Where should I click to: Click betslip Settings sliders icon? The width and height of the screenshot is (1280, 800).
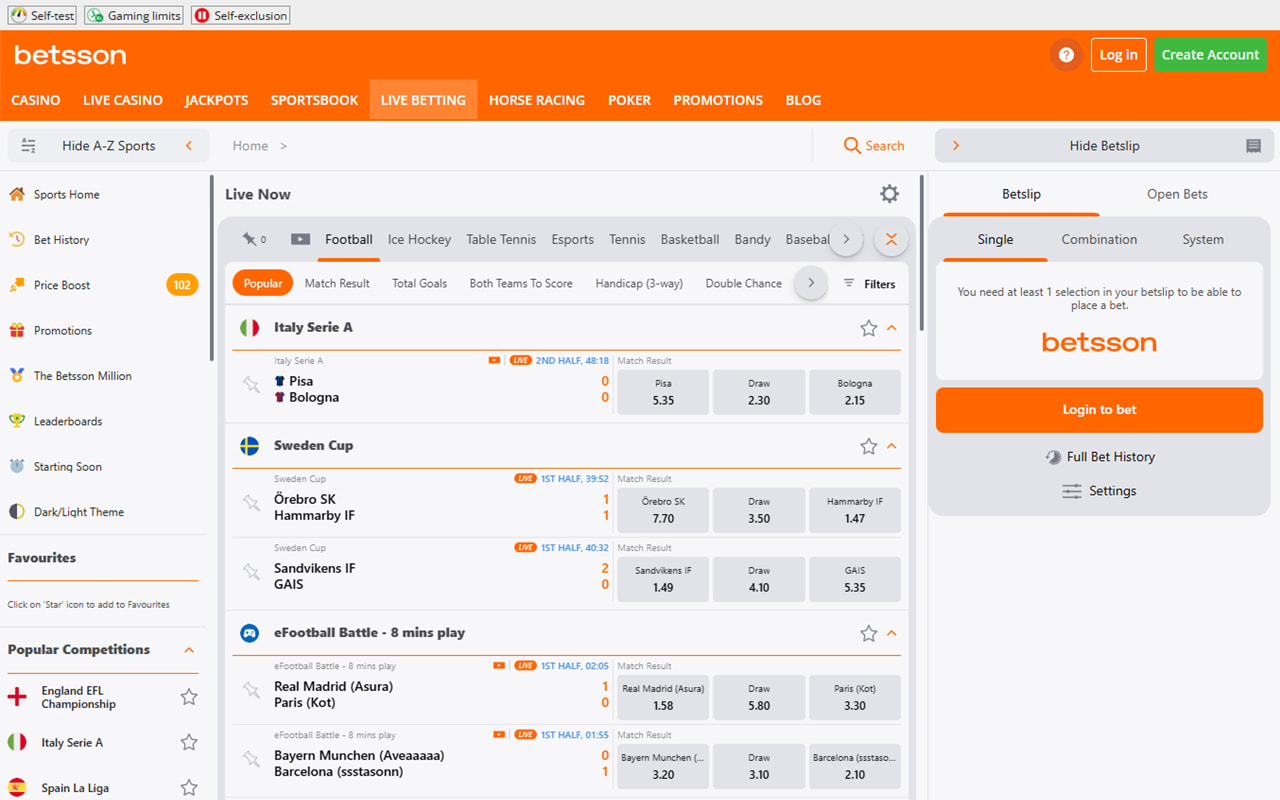pyautogui.click(x=1072, y=491)
